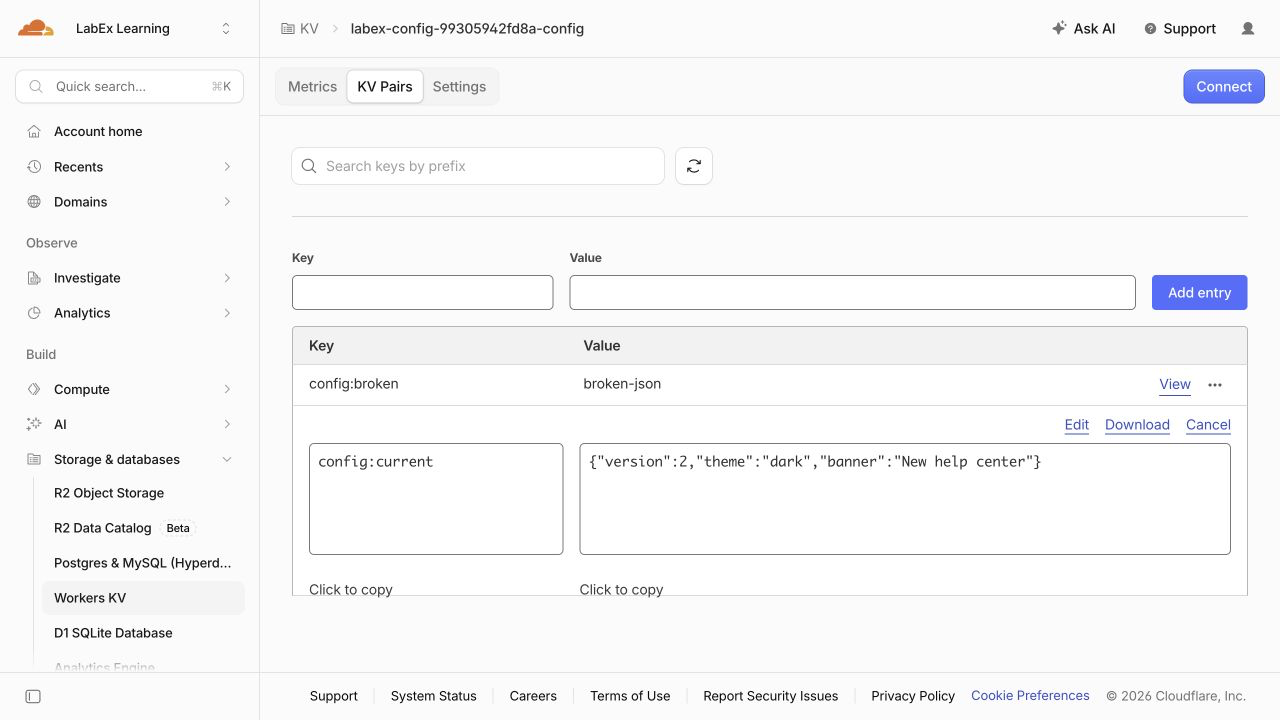This screenshot has height=720, width=1280.
Task: Click the Compute icon
Action: coord(34,389)
